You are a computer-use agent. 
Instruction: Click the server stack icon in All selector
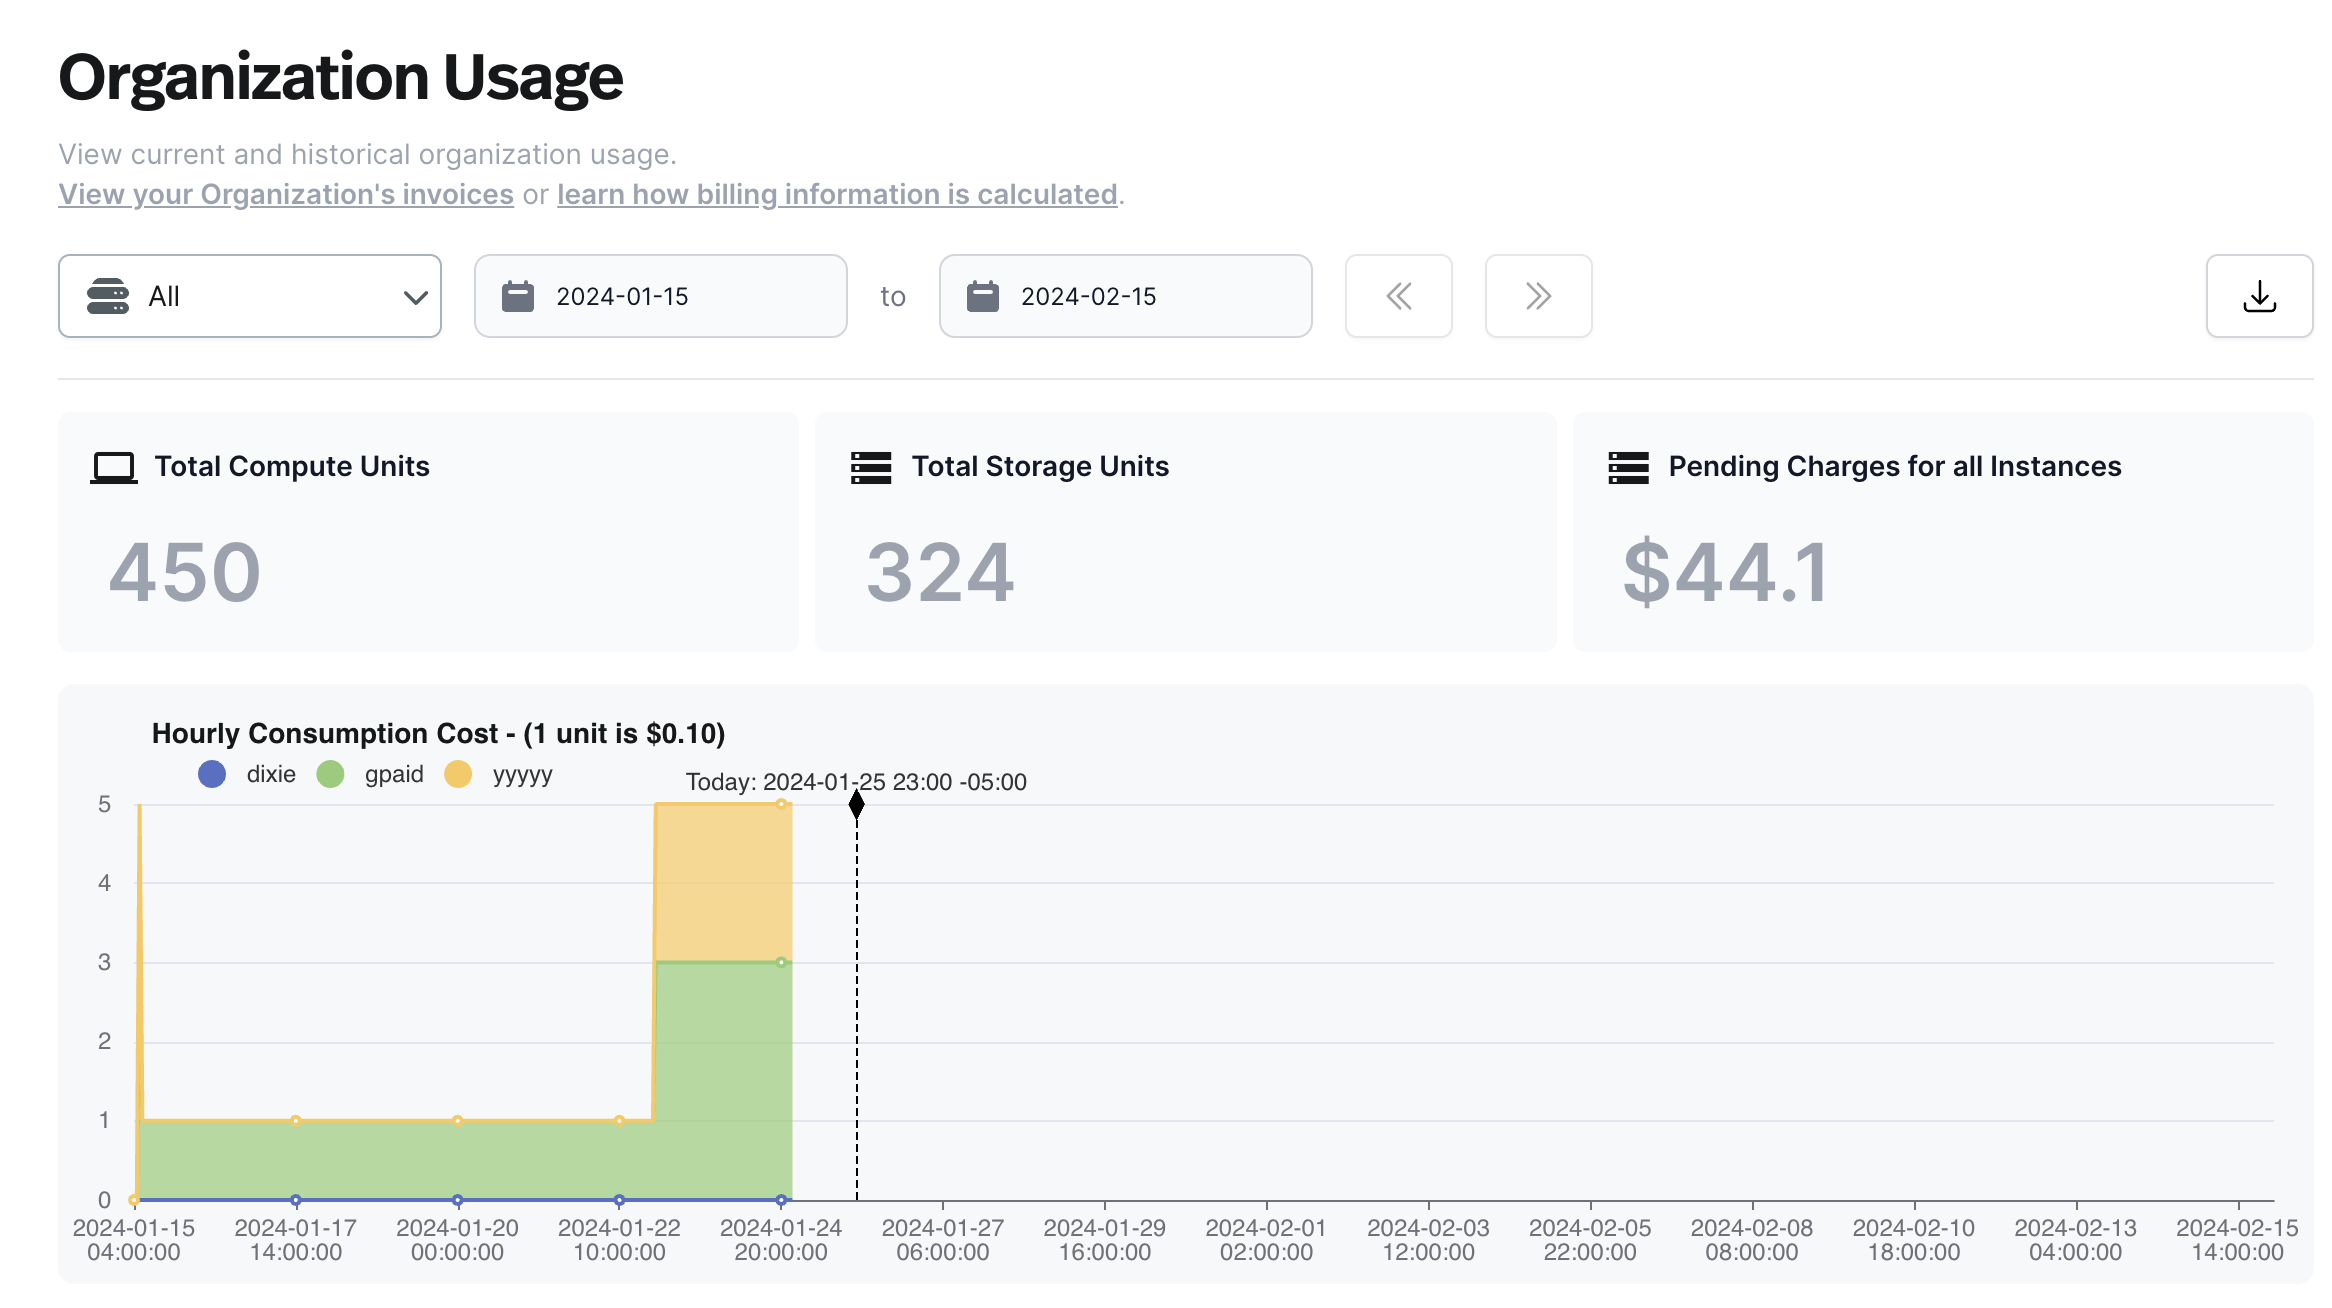[x=108, y=296]
